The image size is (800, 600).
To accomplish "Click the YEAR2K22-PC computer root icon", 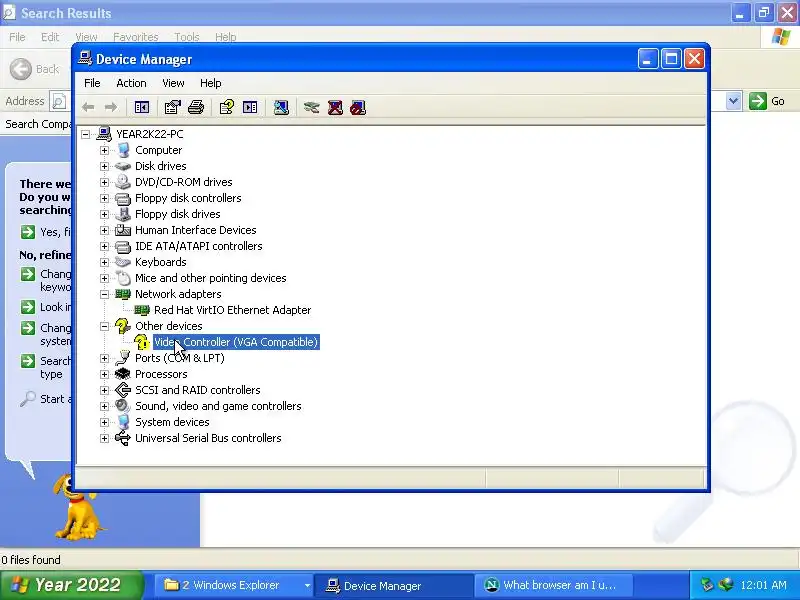I will 104,134.
